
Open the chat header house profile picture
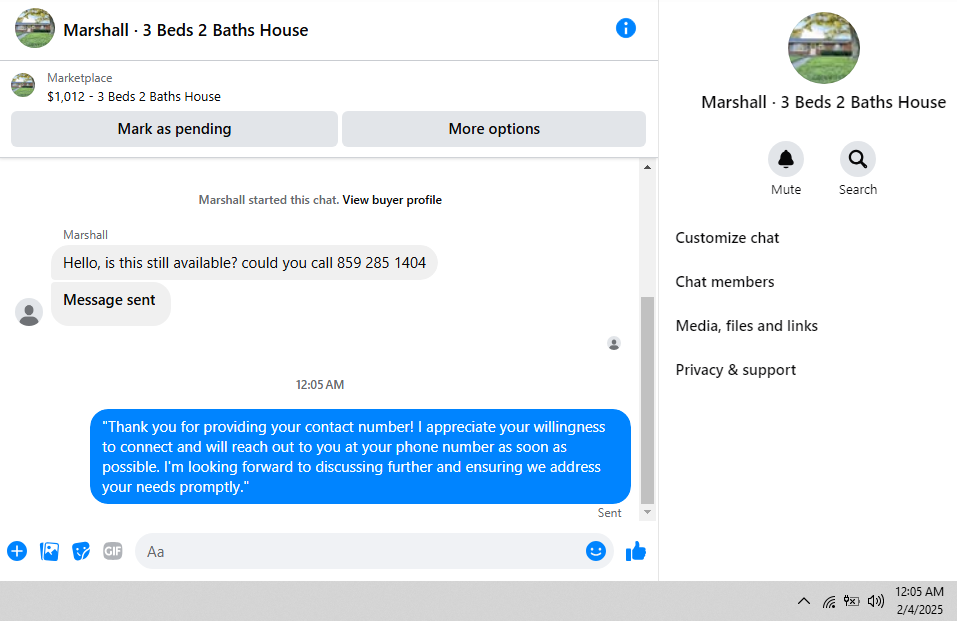point(35,28)
